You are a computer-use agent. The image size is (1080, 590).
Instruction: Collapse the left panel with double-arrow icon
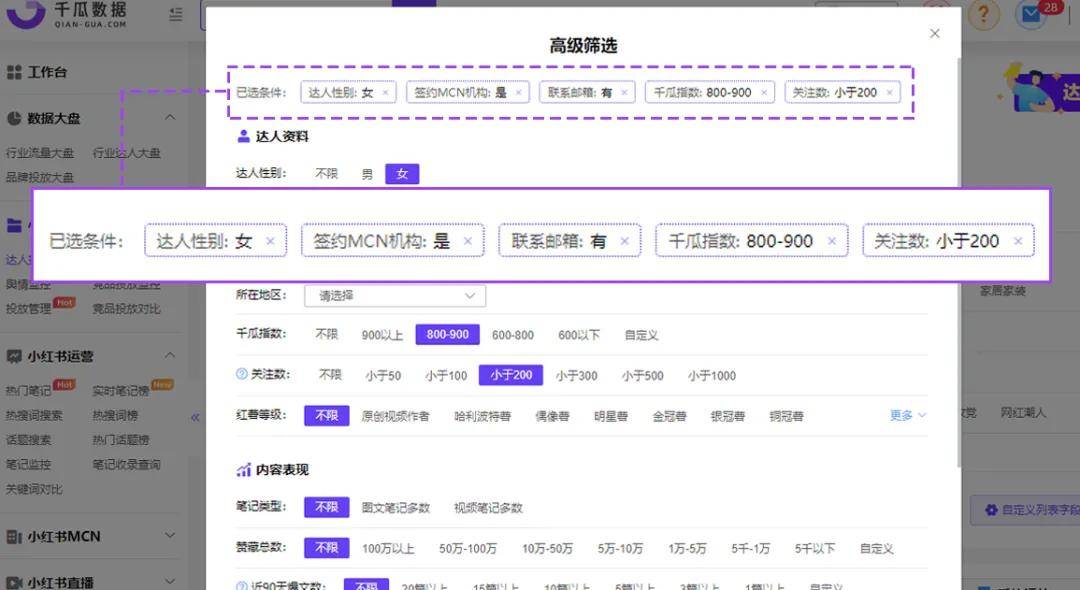click(x=195, y=417)
